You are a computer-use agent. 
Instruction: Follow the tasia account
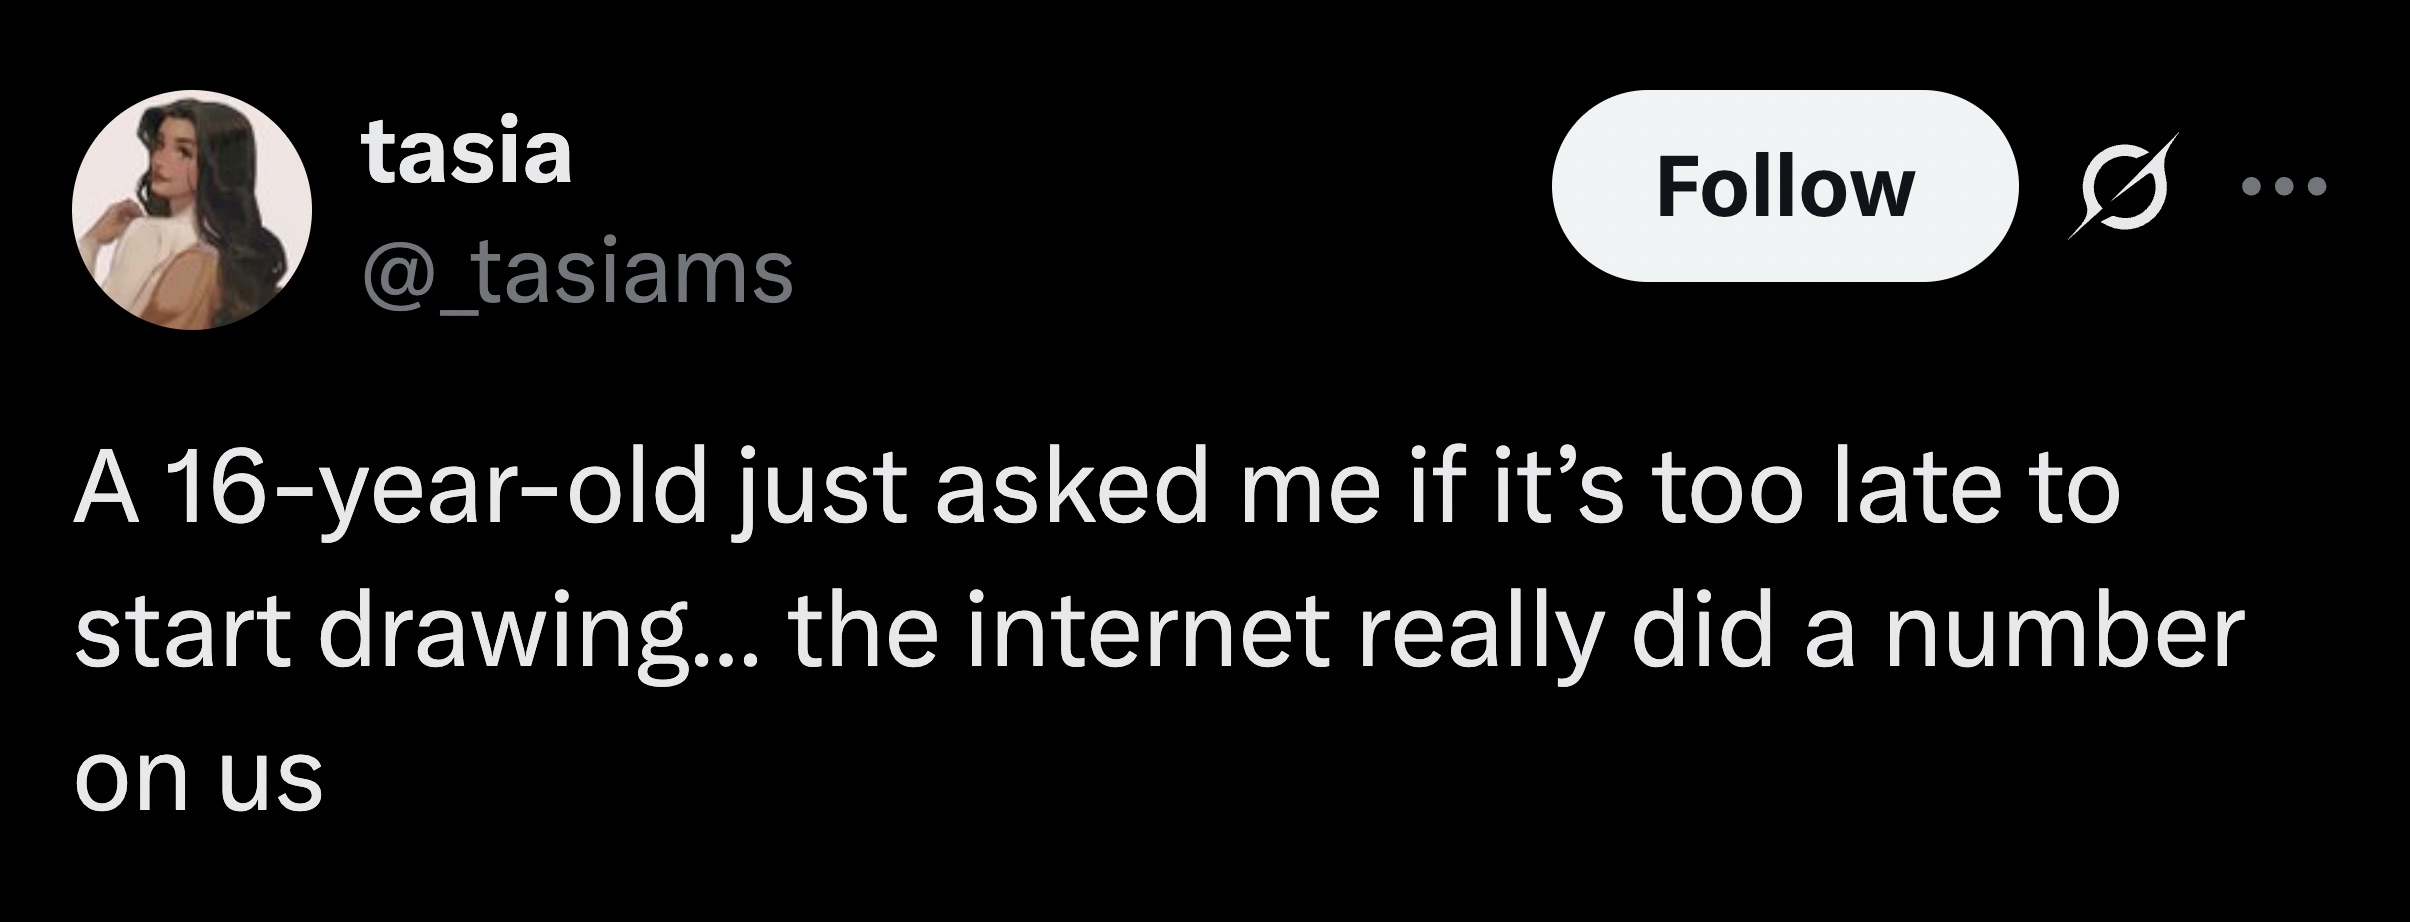pyautogui.click(x=1785, y=186)
